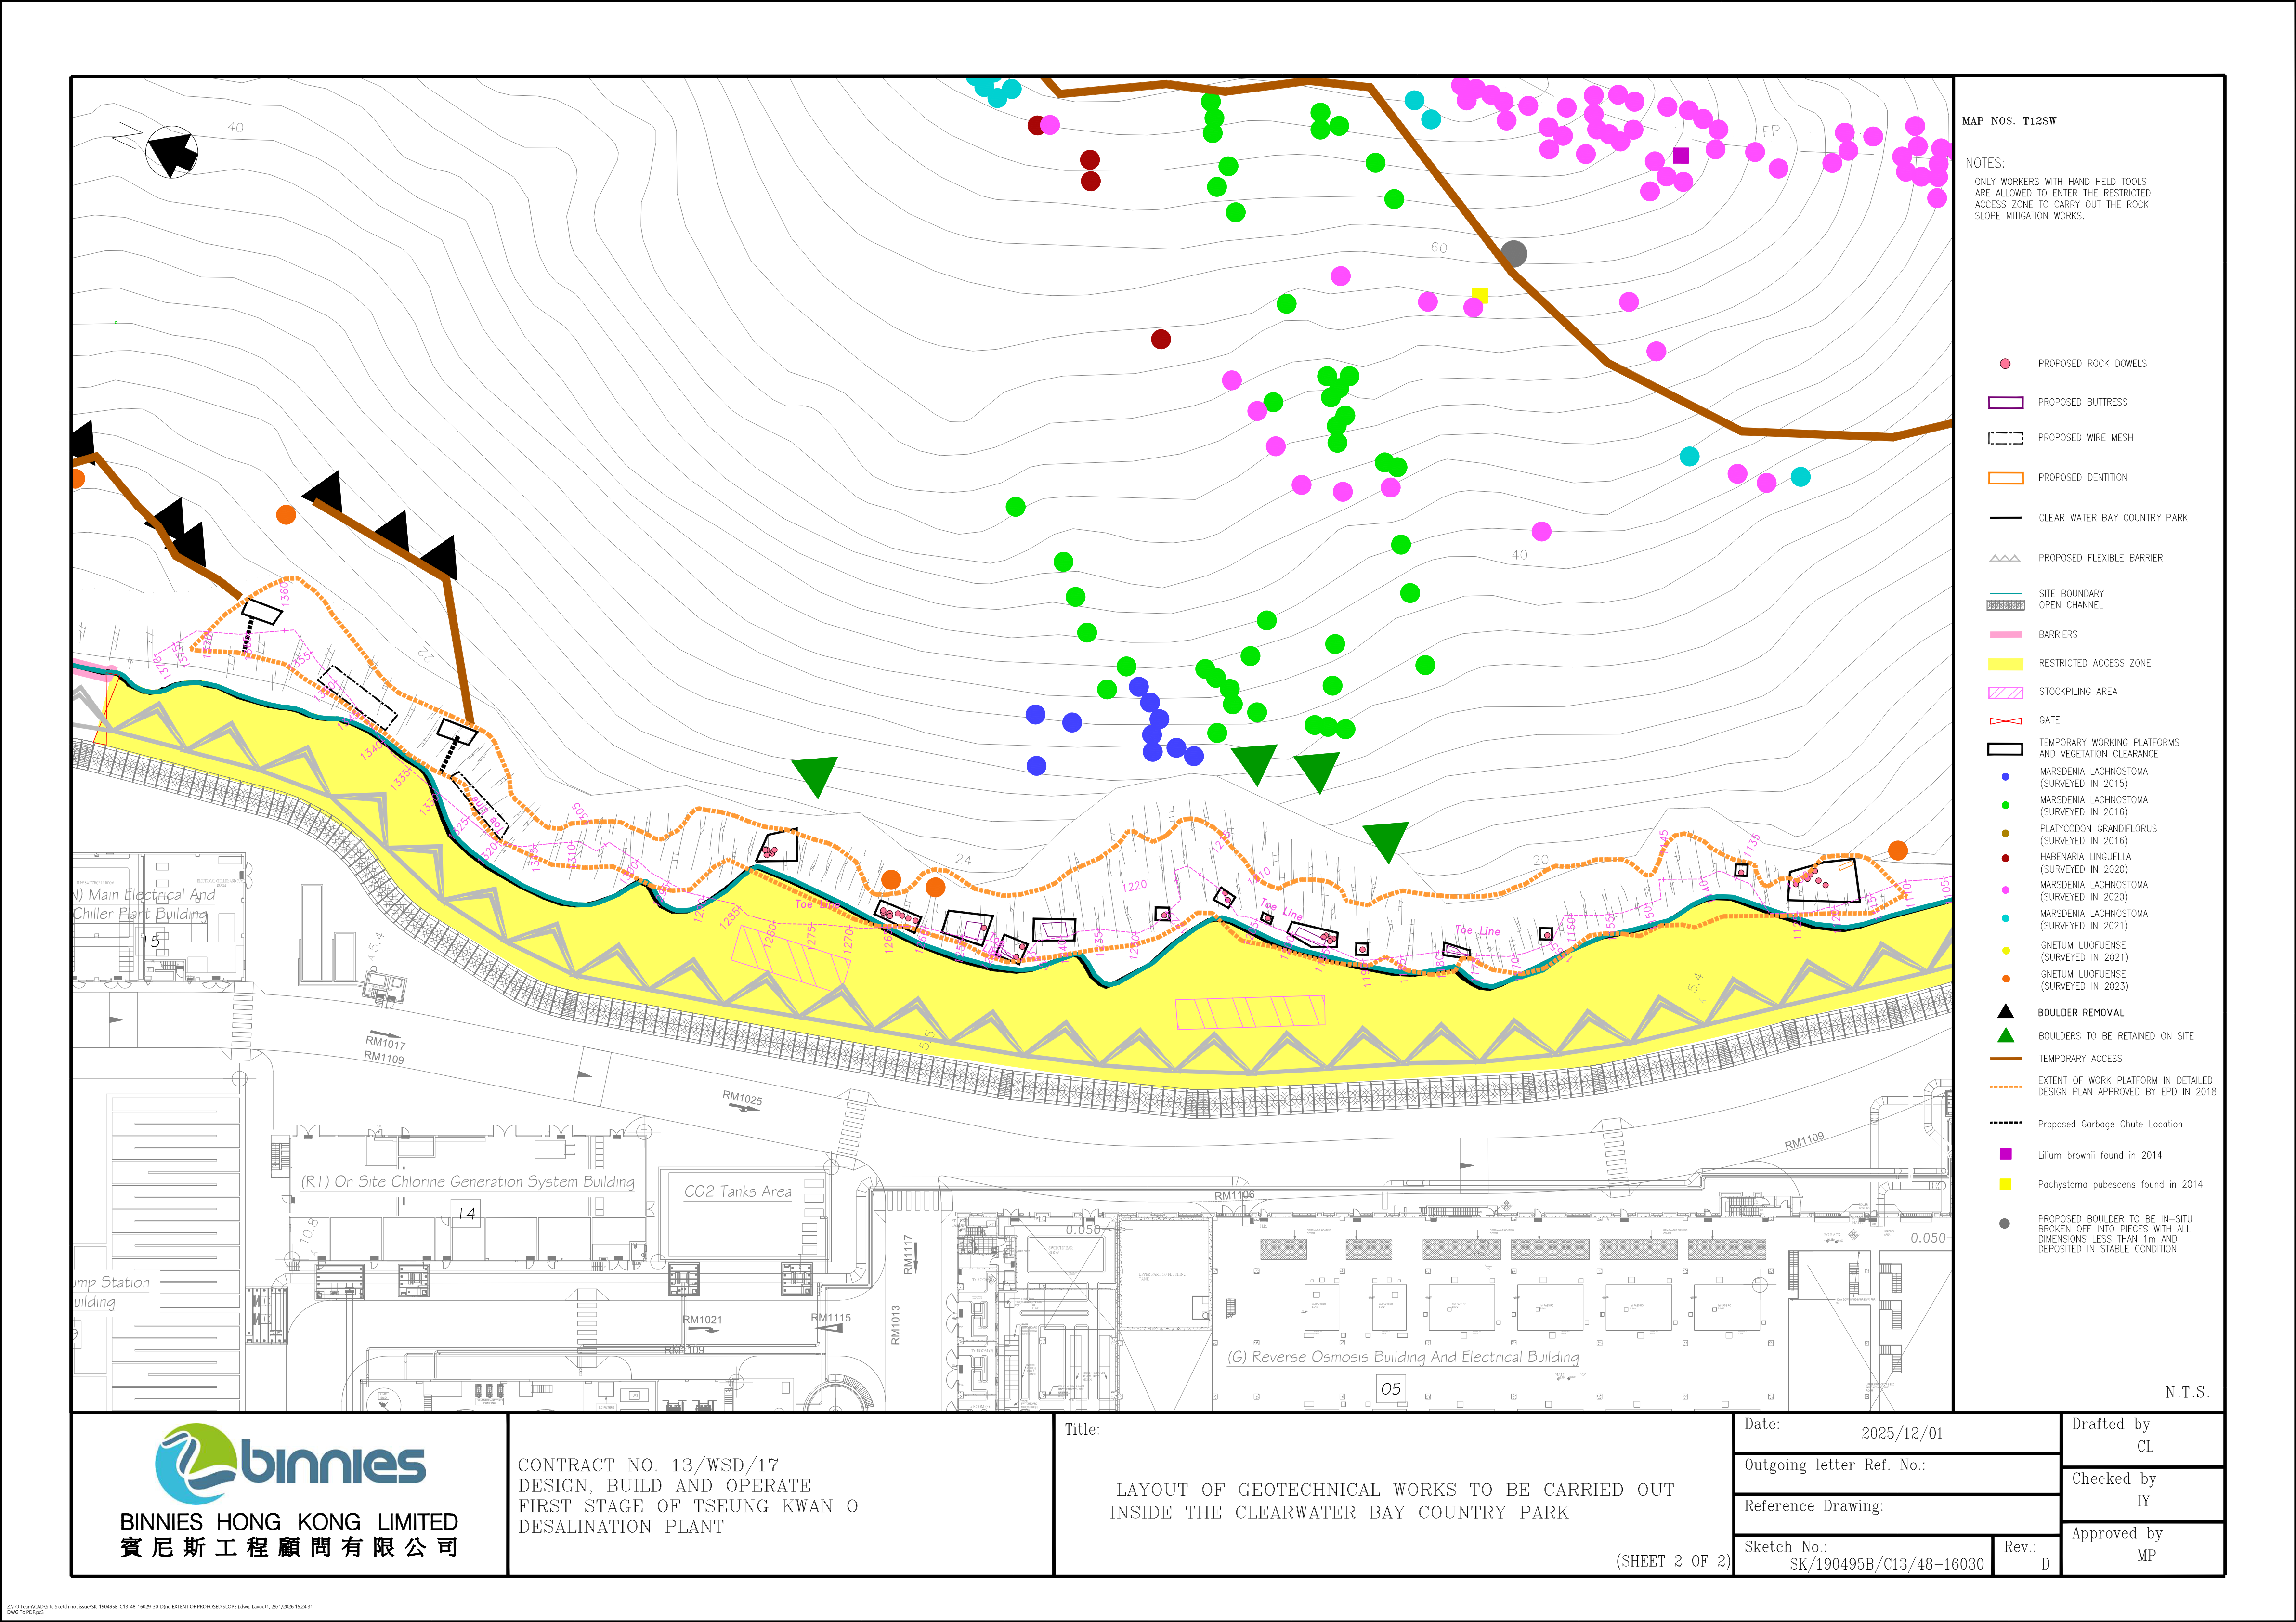Click the 'MAP NOS. T12SW' text
Viewport: 2296px width, 1622px height.
(2009, 121)
